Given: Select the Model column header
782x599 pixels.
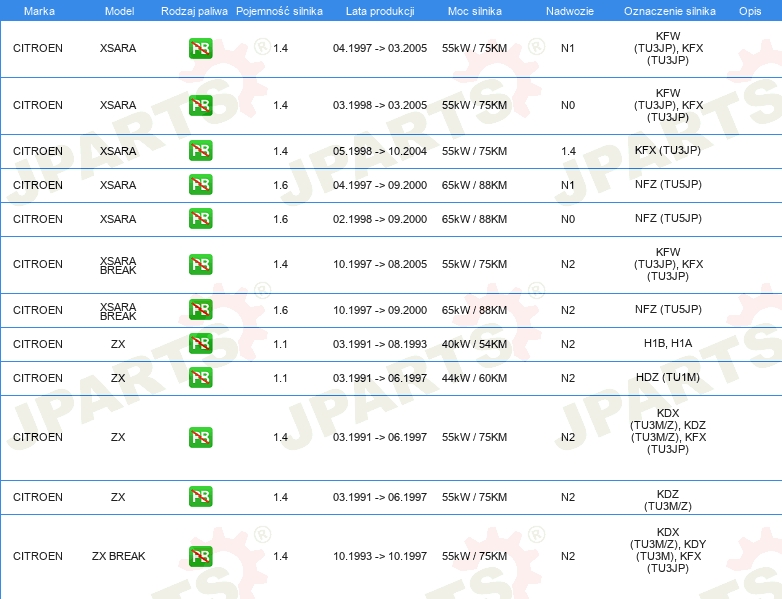Looking at the screenshot, I should pyautogui.click(x=119, y=11).
